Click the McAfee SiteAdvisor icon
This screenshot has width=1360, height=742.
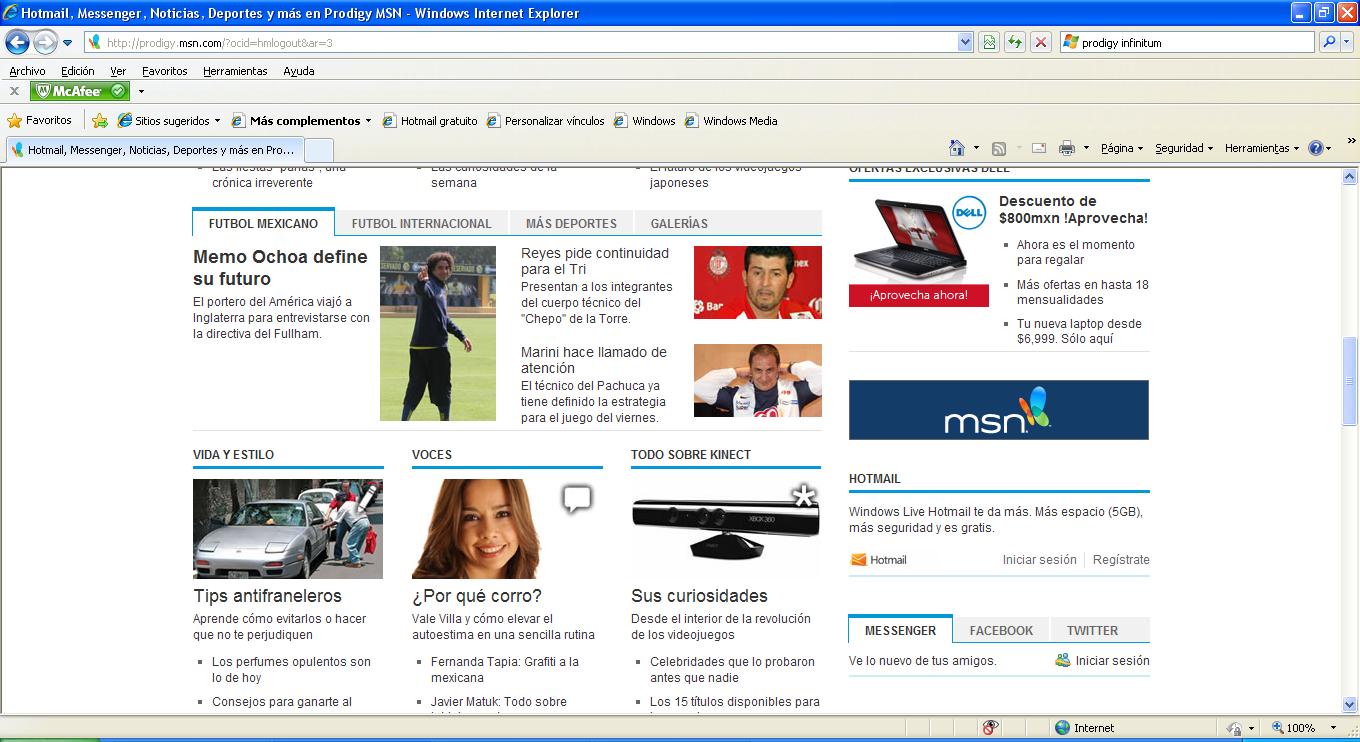[x=79, y=90]
